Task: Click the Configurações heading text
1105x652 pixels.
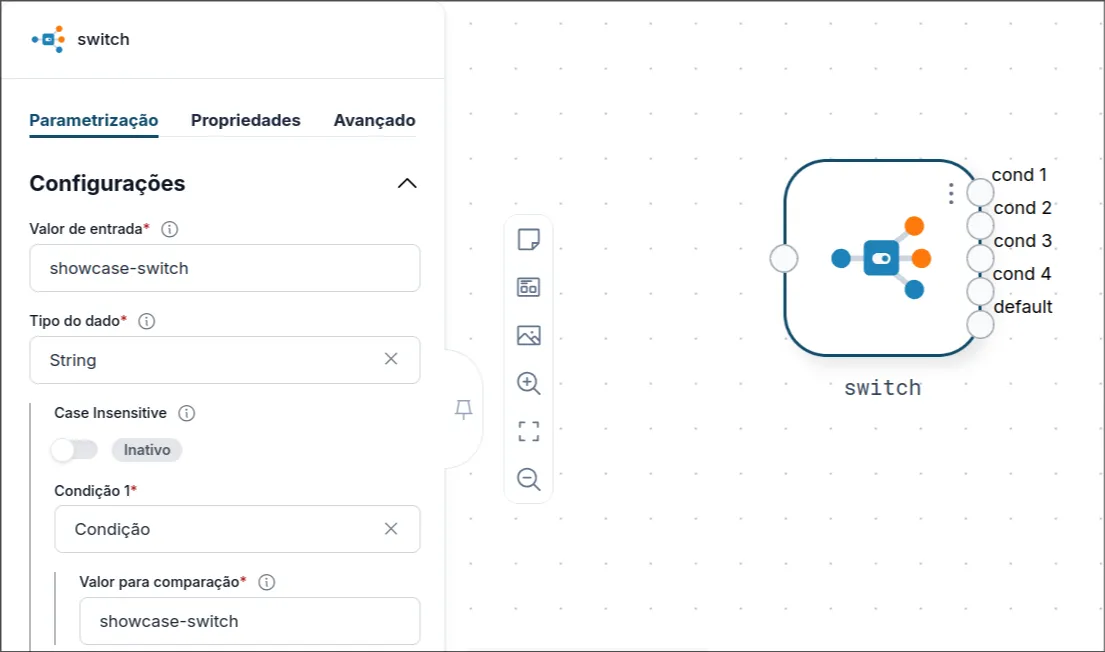Action: click(x=107, y=183)
